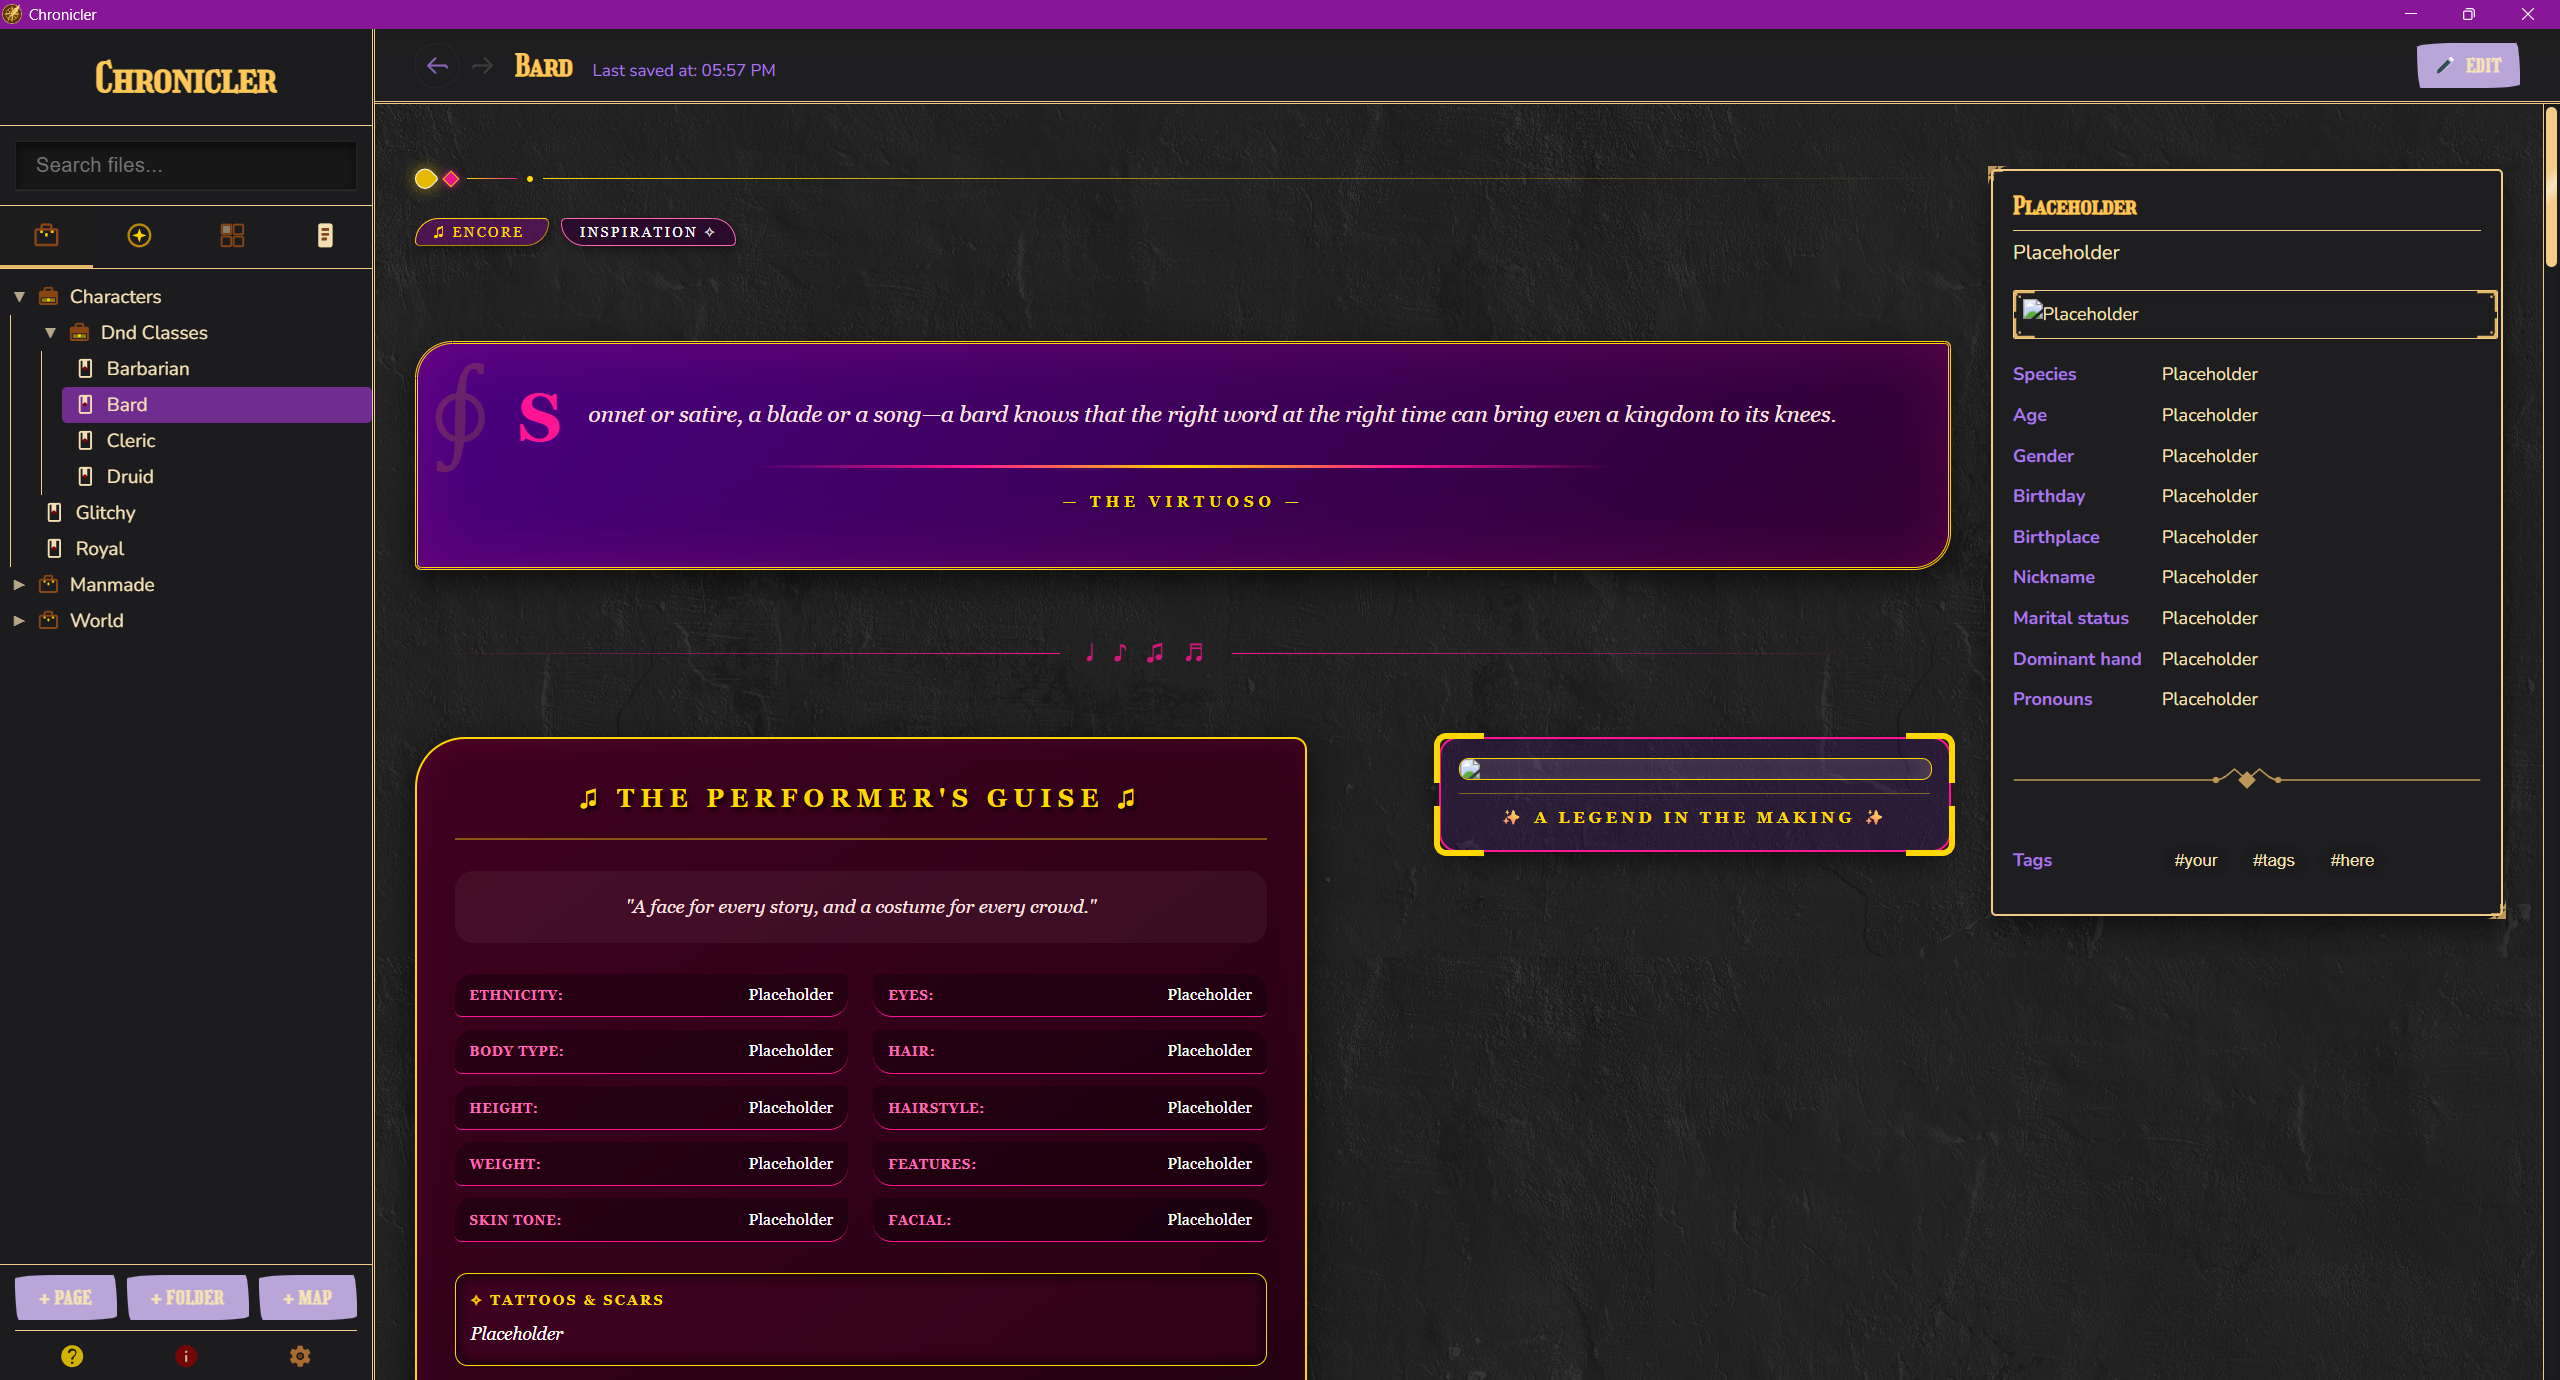This screenshot has height=1380, width=2560.
Task: Open the settings gear icon
Action: (x=300, y=1356)
